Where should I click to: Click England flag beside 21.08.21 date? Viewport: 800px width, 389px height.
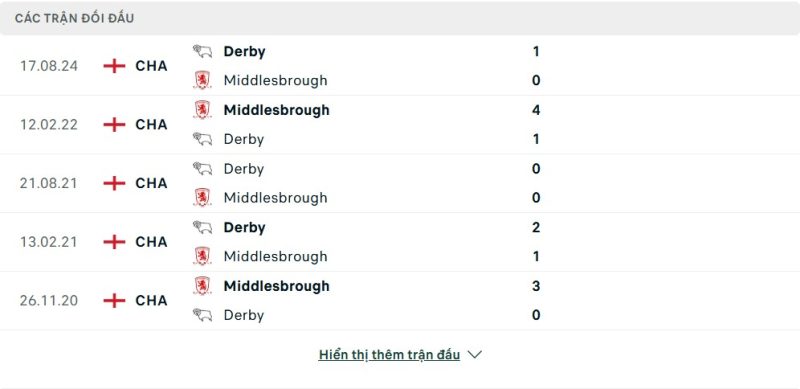[x=114, y=183]
